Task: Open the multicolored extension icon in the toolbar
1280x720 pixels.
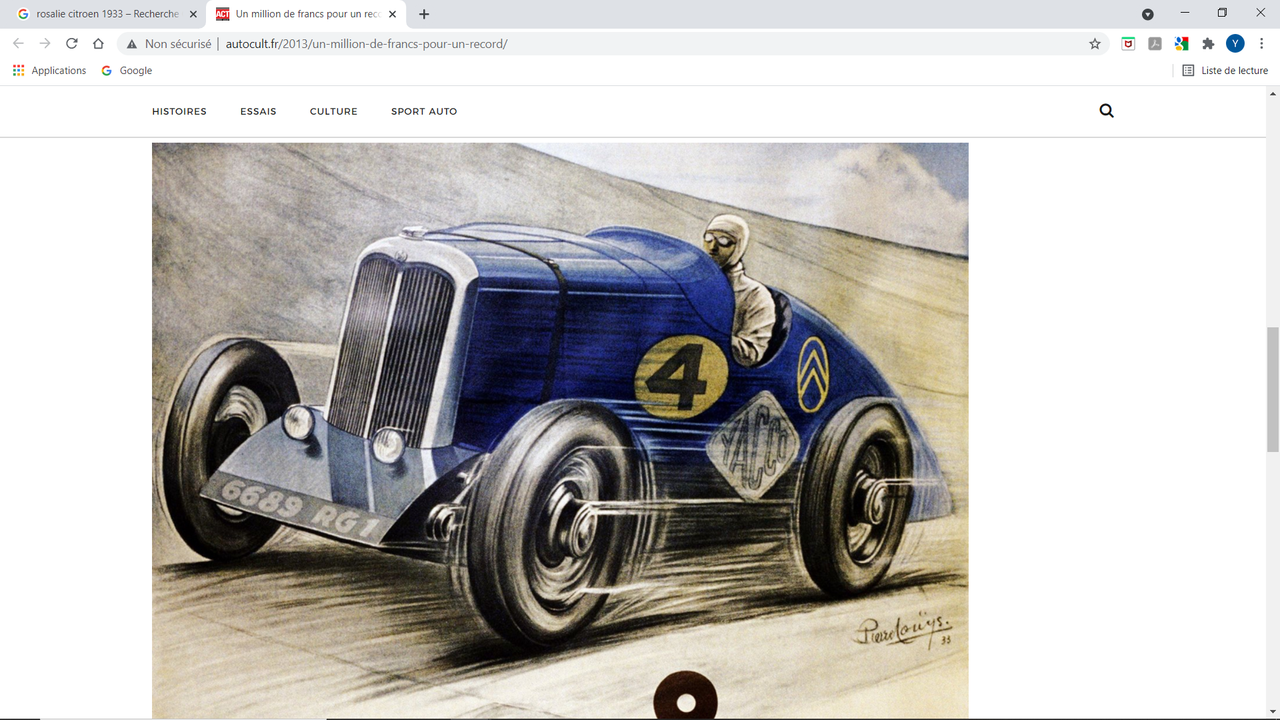Action: 1181,44
